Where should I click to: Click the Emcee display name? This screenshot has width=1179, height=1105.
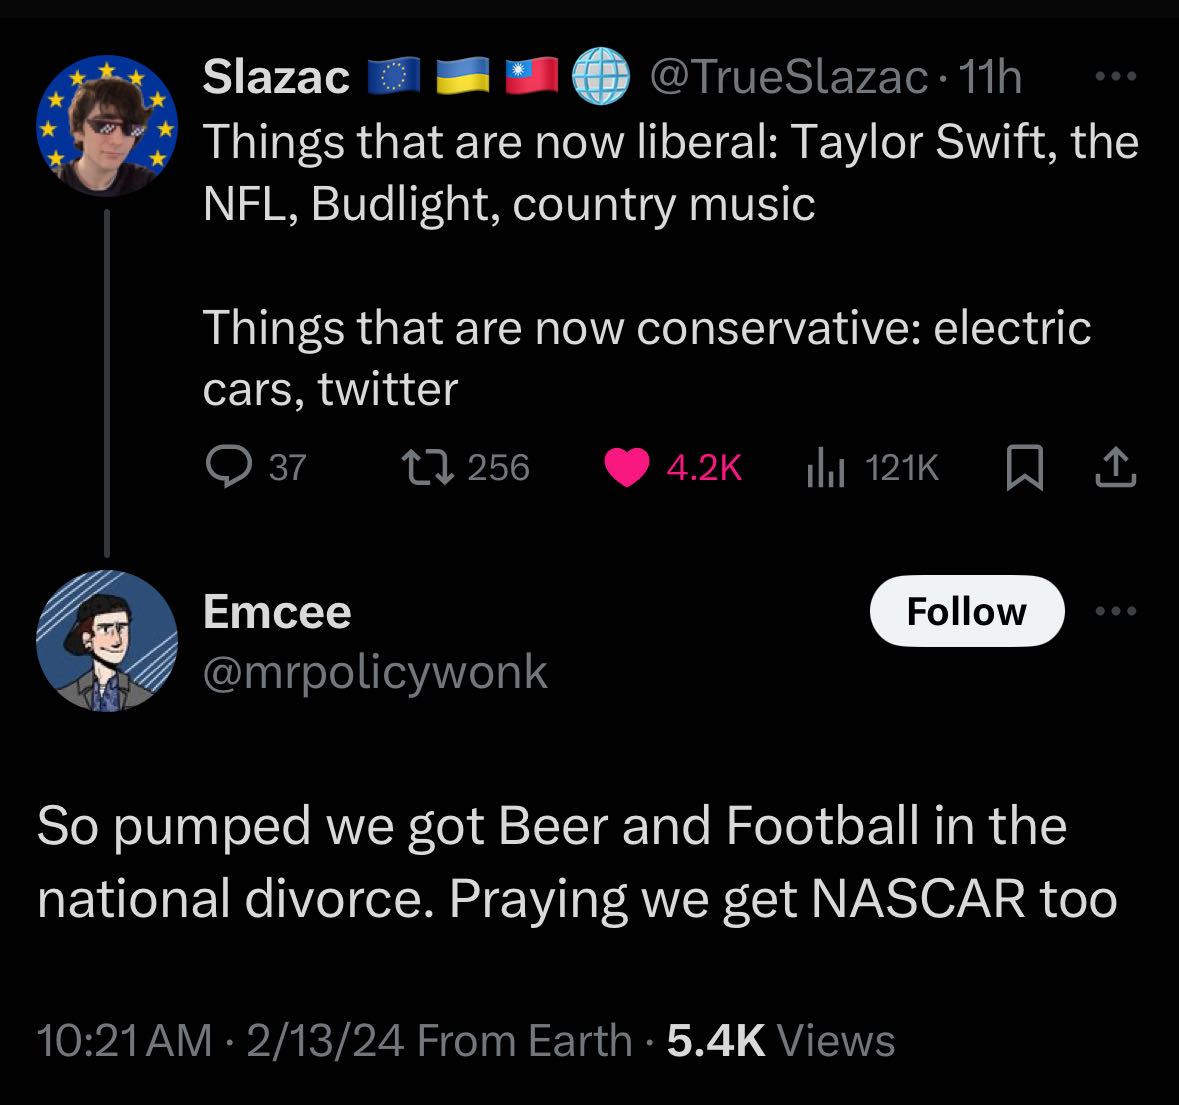(277, 612)
